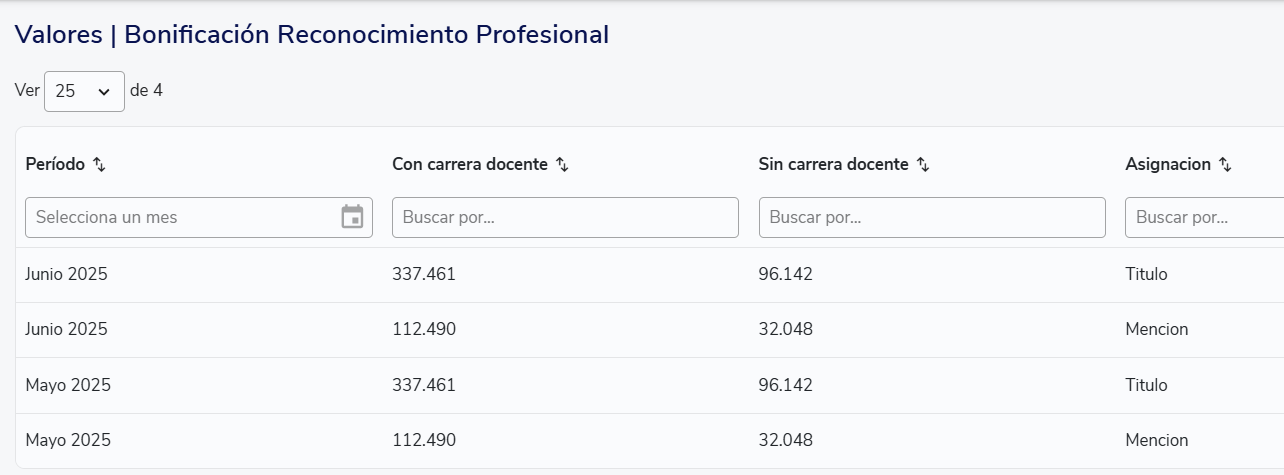Open the rows-per-page dropdown showing 25
The width and height of the screenshot is (1284, 475).
pyautogui.click(x=84, y=91)
